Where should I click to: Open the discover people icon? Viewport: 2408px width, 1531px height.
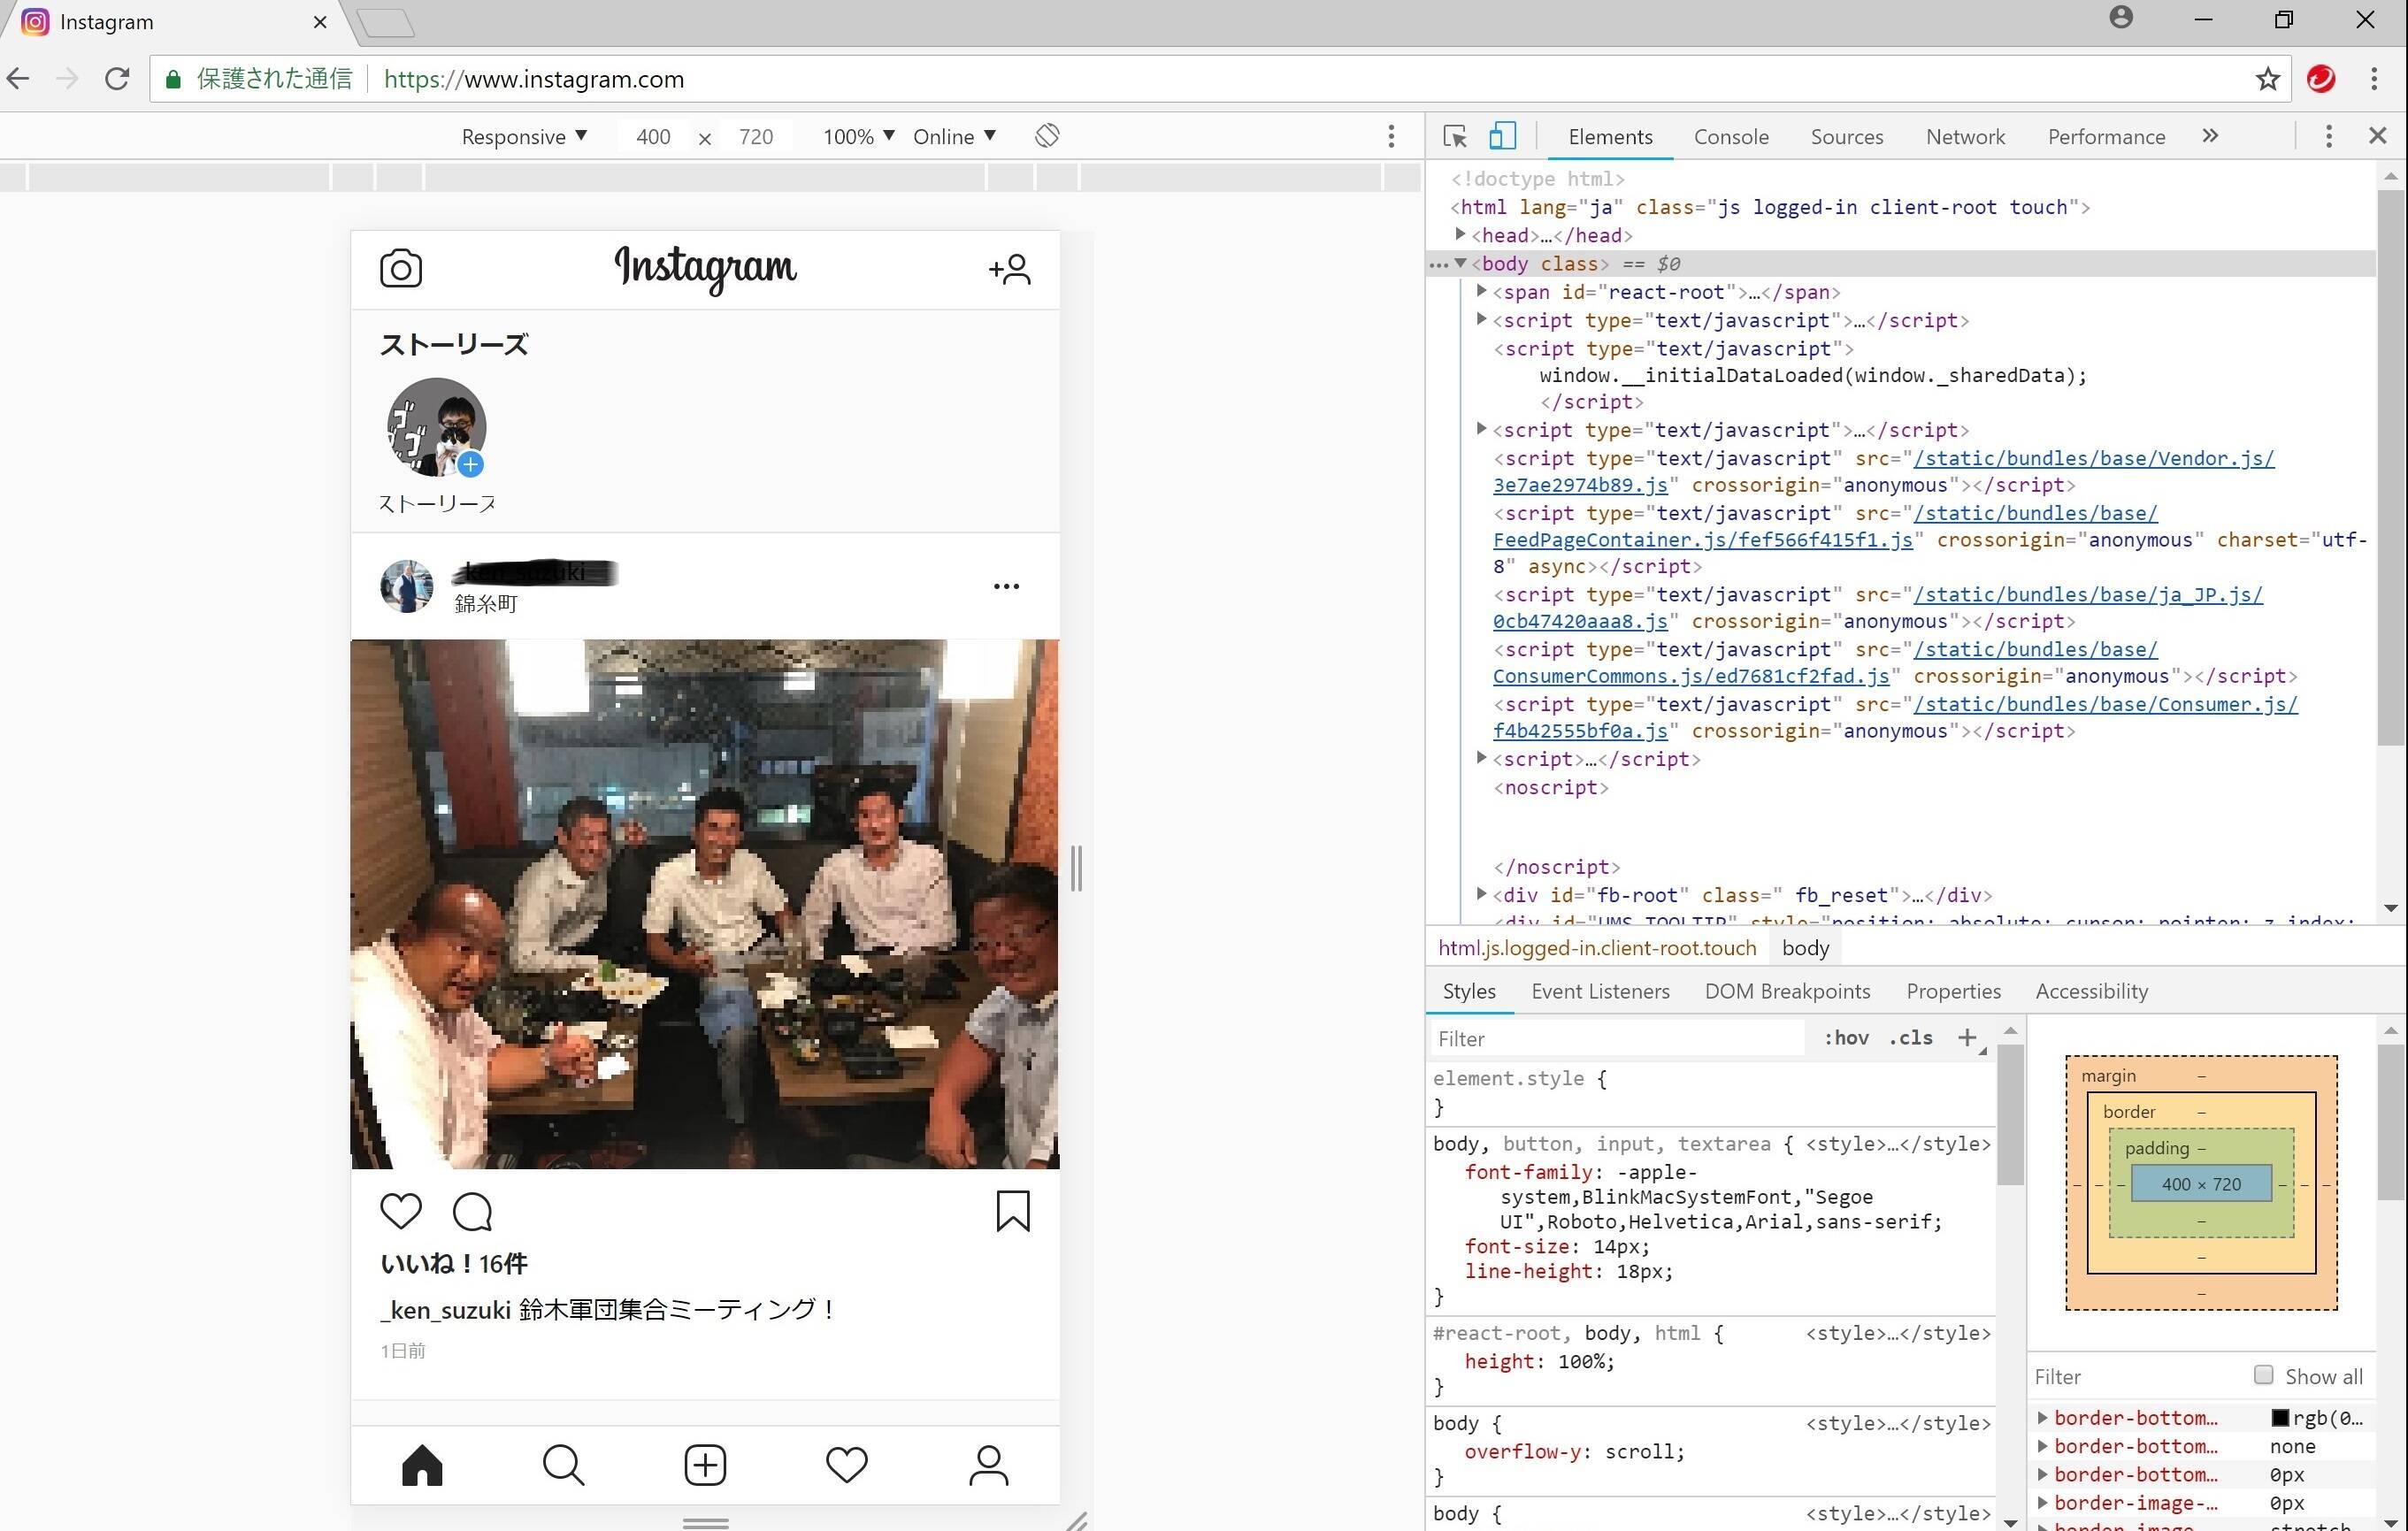[1009, 268]
